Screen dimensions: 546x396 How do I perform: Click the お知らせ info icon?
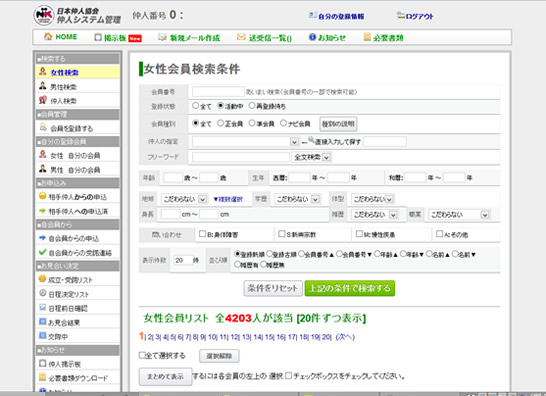312,37
